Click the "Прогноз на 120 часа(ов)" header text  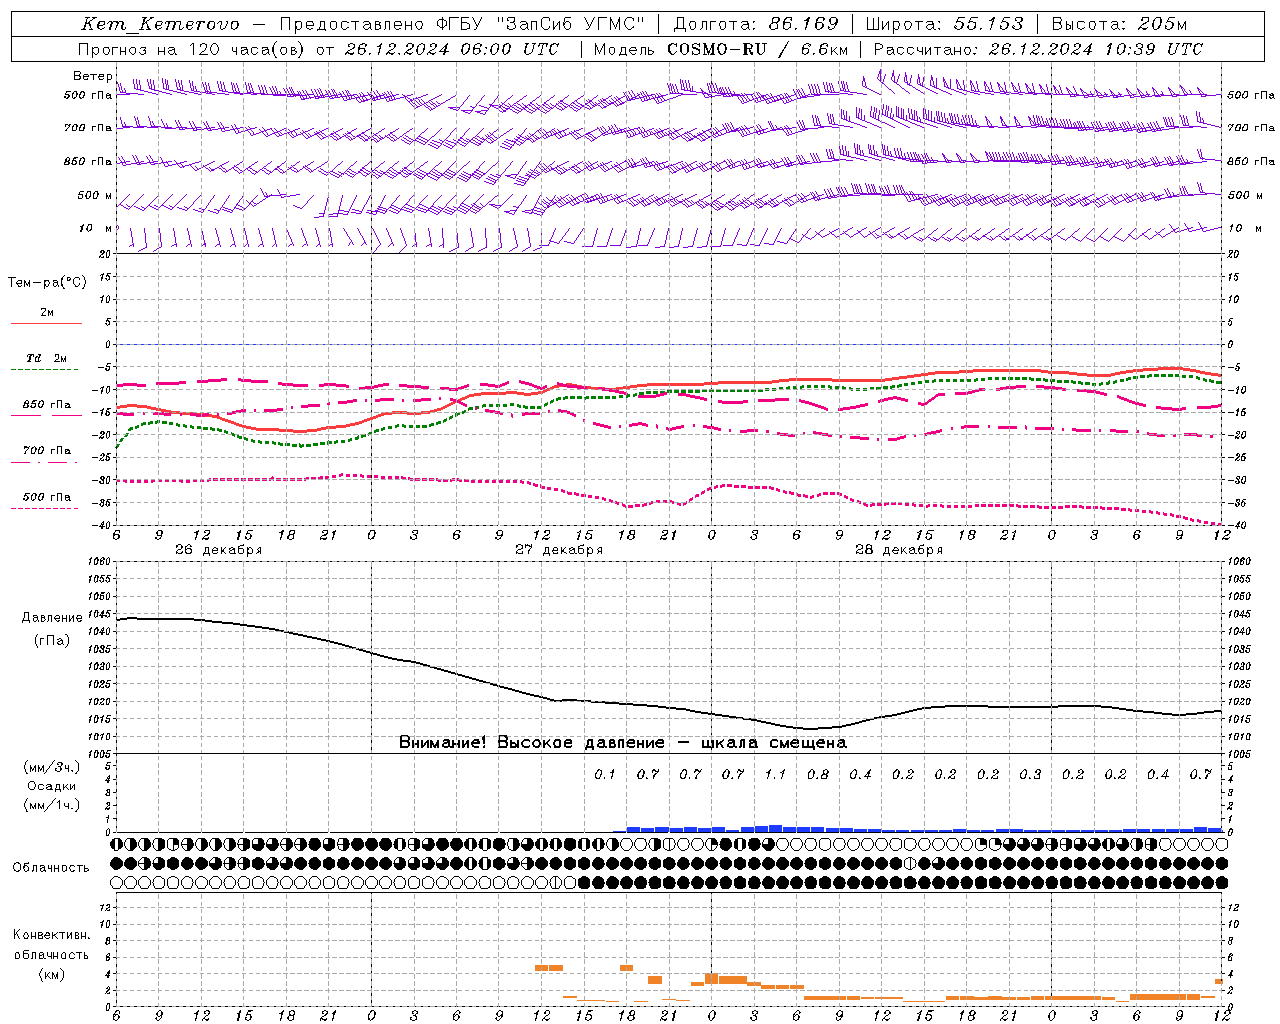pos(192,49)
